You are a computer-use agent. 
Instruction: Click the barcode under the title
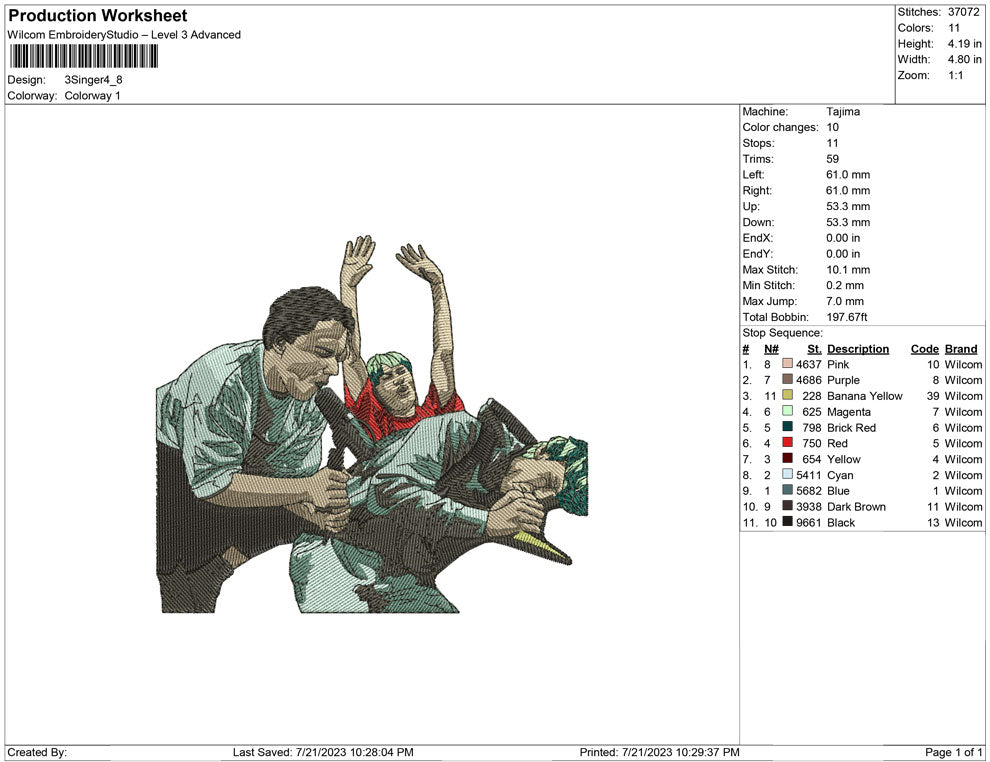[83, 56]
